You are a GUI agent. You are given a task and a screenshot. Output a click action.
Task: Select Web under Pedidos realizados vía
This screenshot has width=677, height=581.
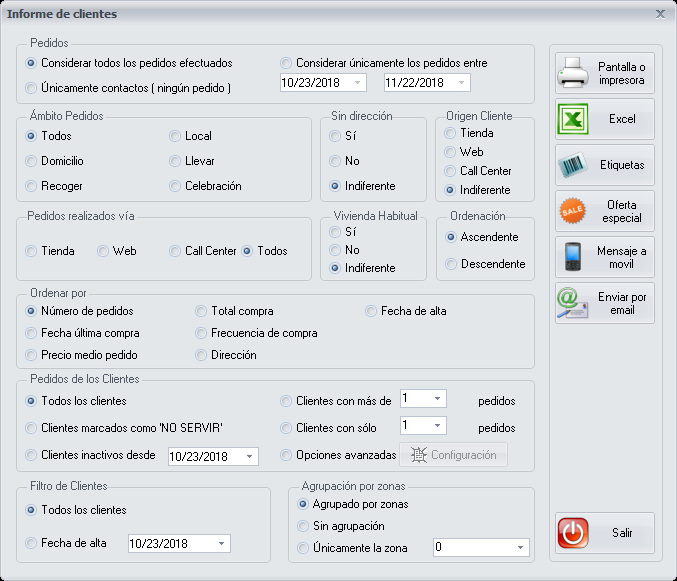pyautogui.click(x=103, y=251)
